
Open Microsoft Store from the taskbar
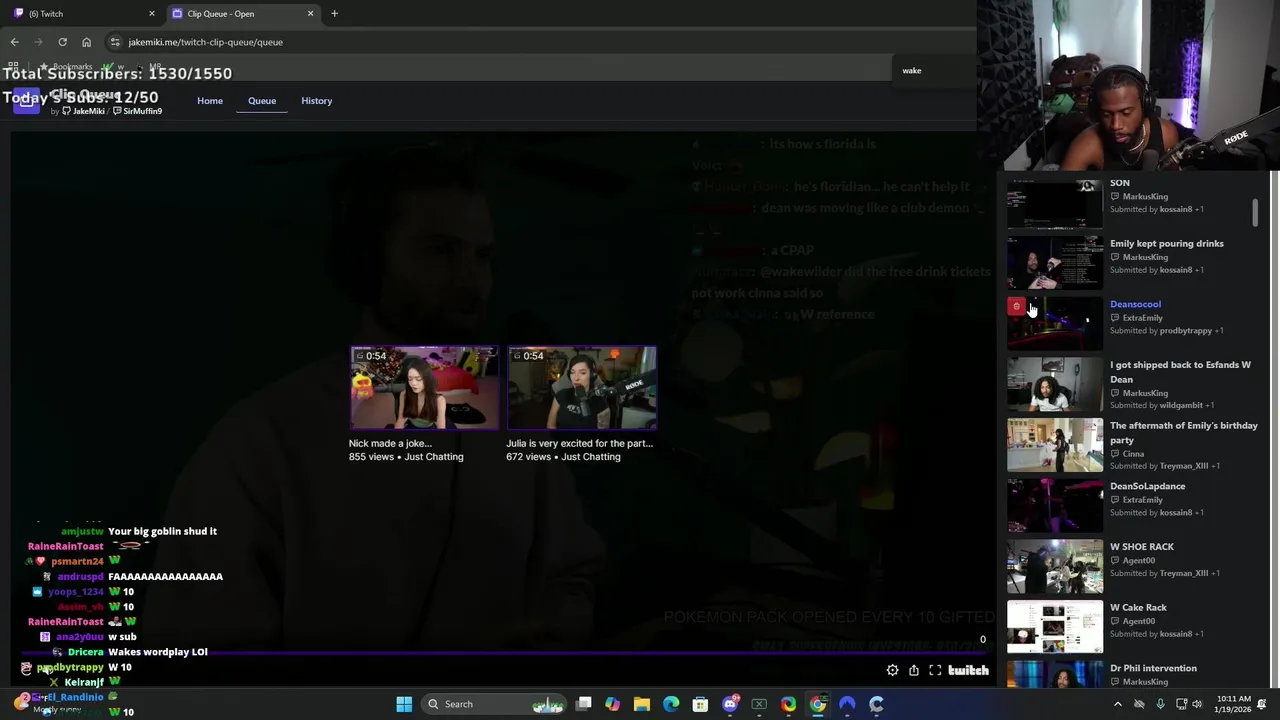click(x=700, y=704)
